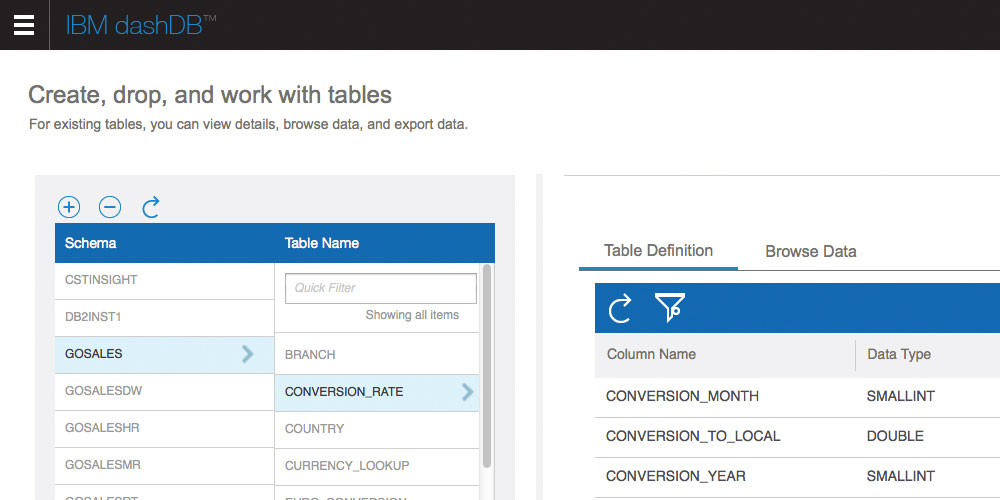Select the CONVERSION_MONTH column row

pyautogui.click(x=797, y=397)
